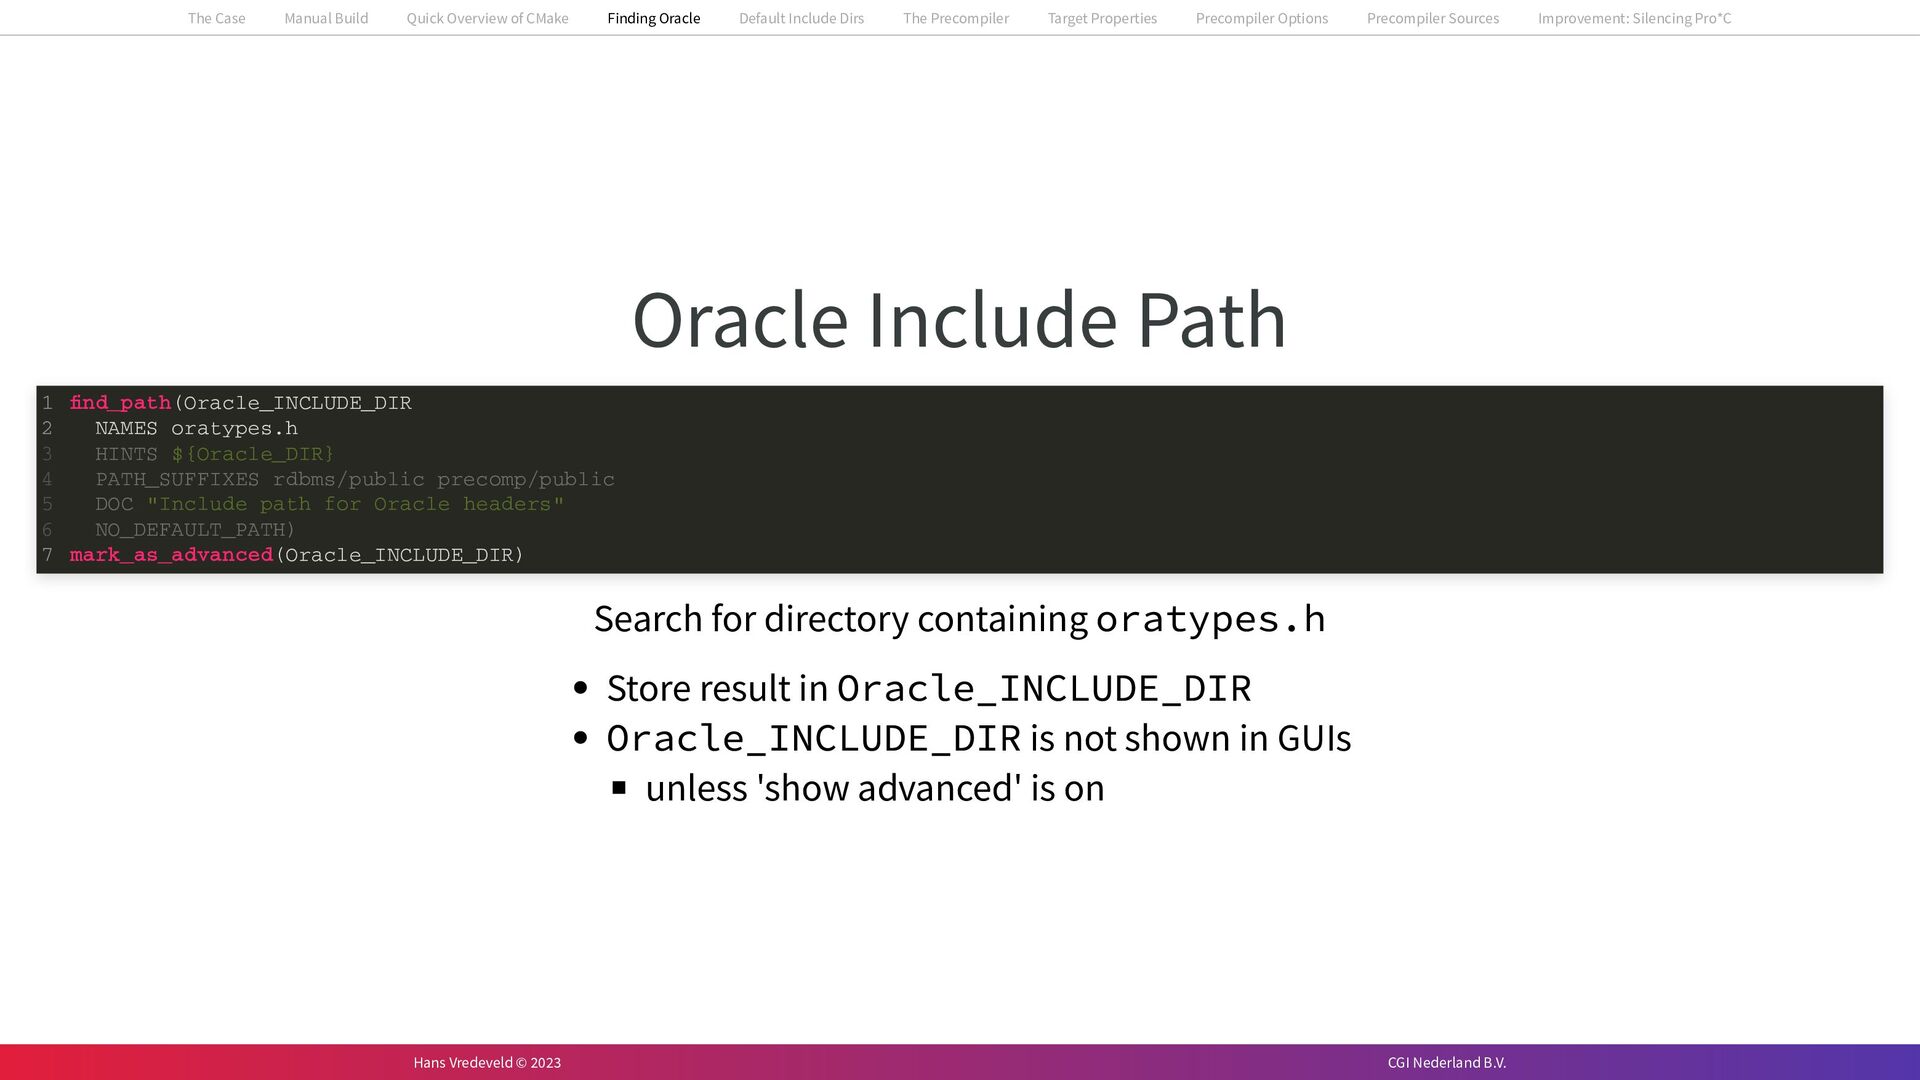Click the HINTS ${Oracle_DIR} code line

pyautogui.click(x=214, y=454)
